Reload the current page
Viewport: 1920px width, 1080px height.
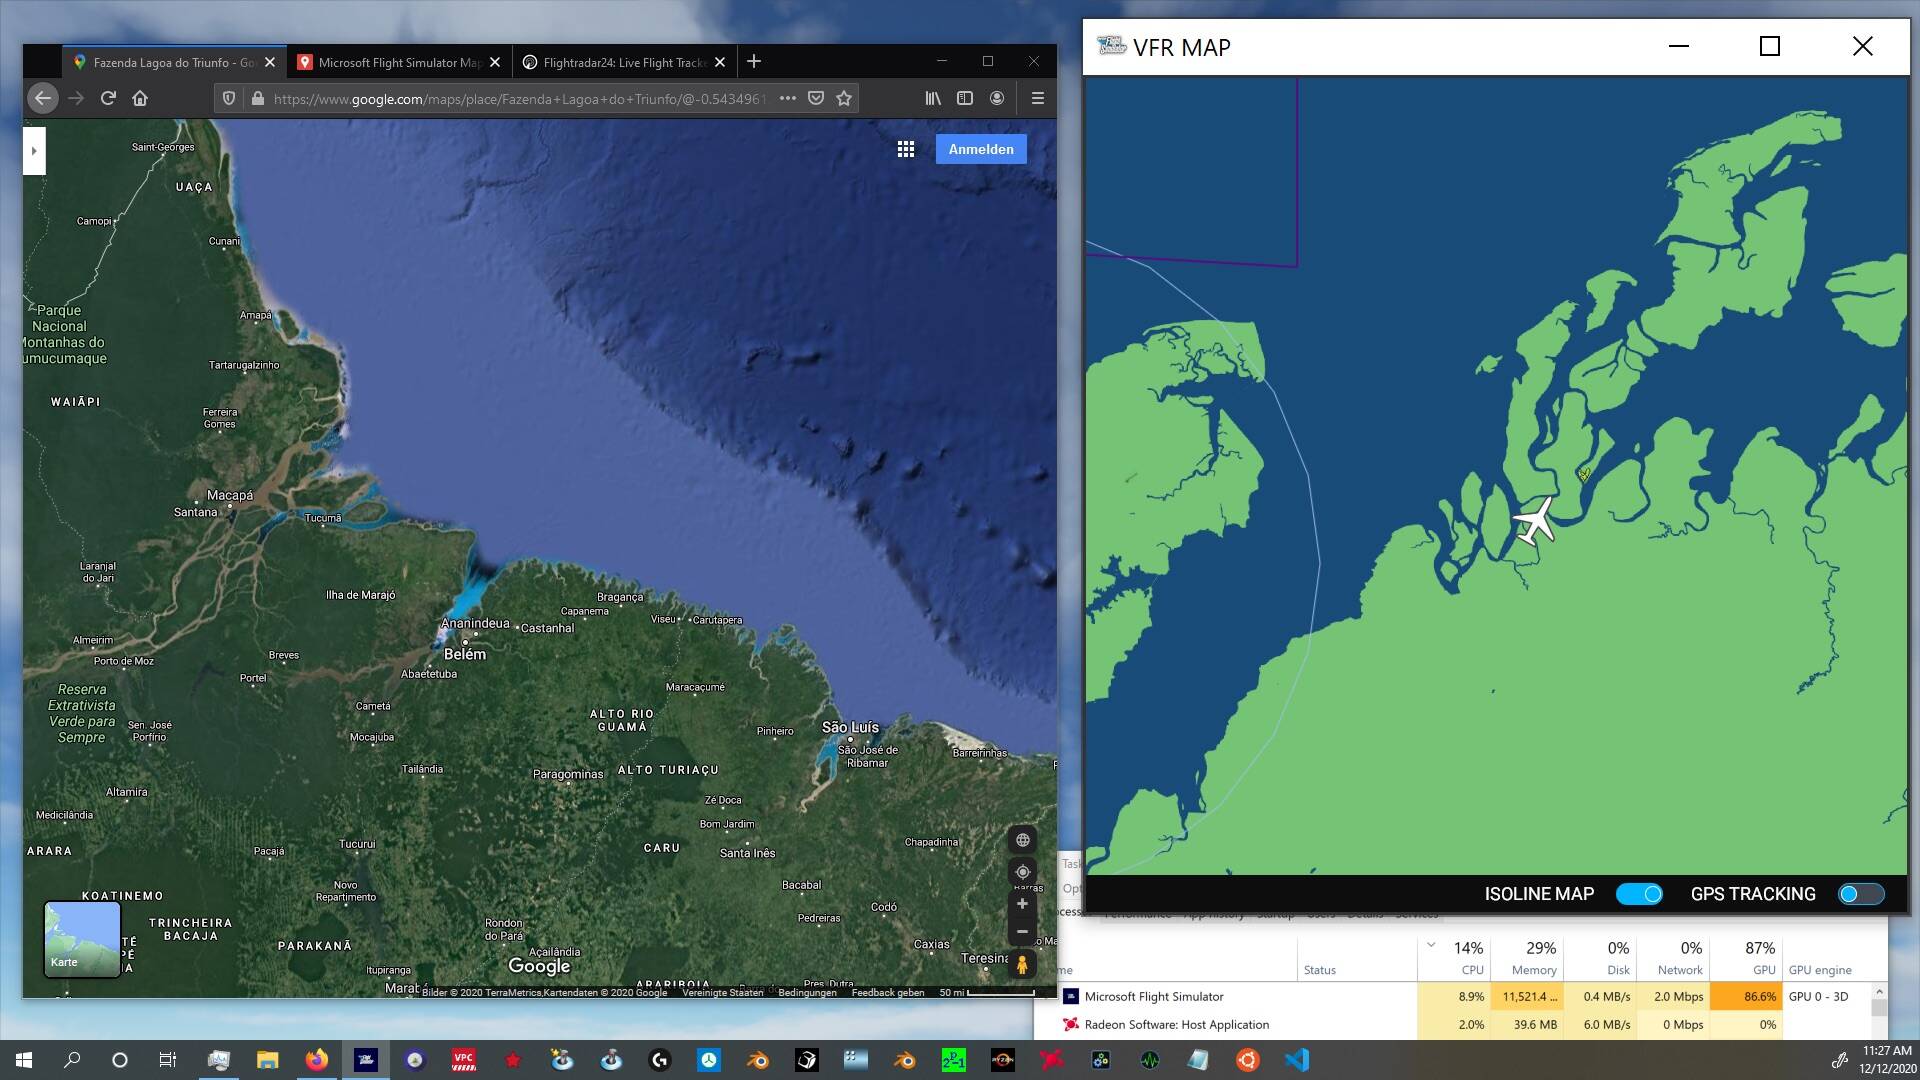[x=108, y=98]
